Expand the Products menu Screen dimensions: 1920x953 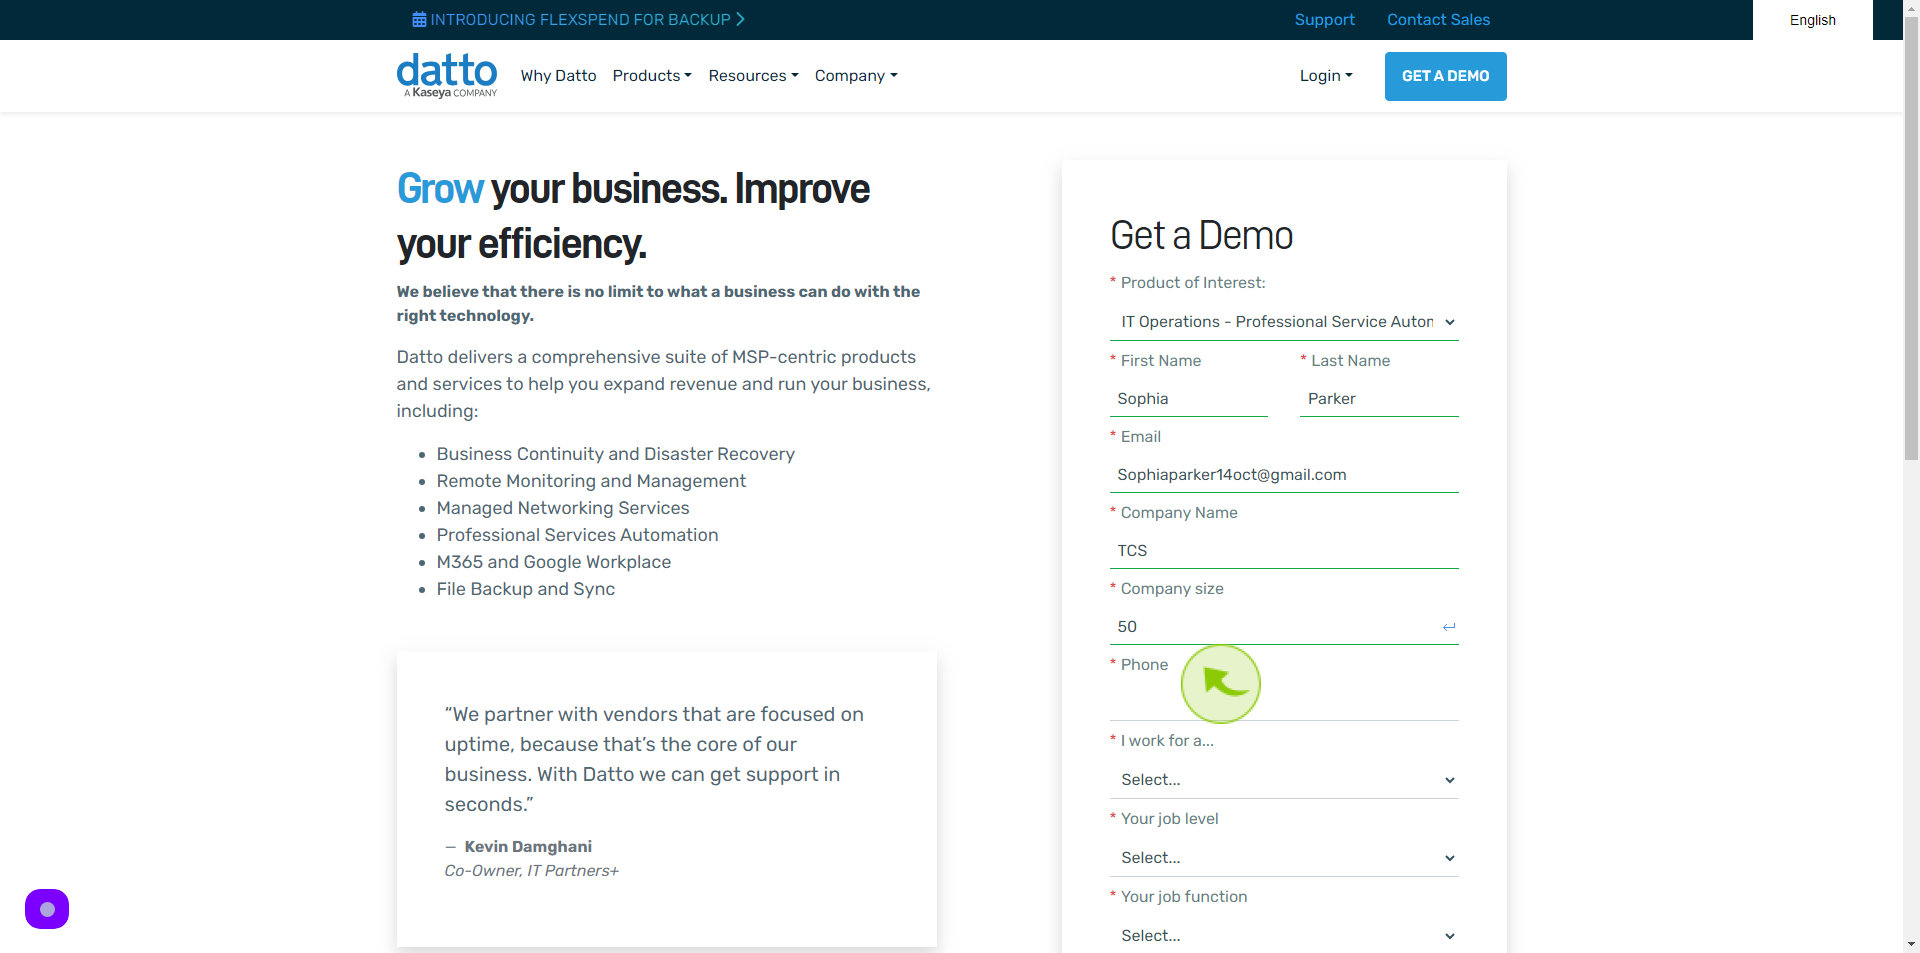click(652, 76)
